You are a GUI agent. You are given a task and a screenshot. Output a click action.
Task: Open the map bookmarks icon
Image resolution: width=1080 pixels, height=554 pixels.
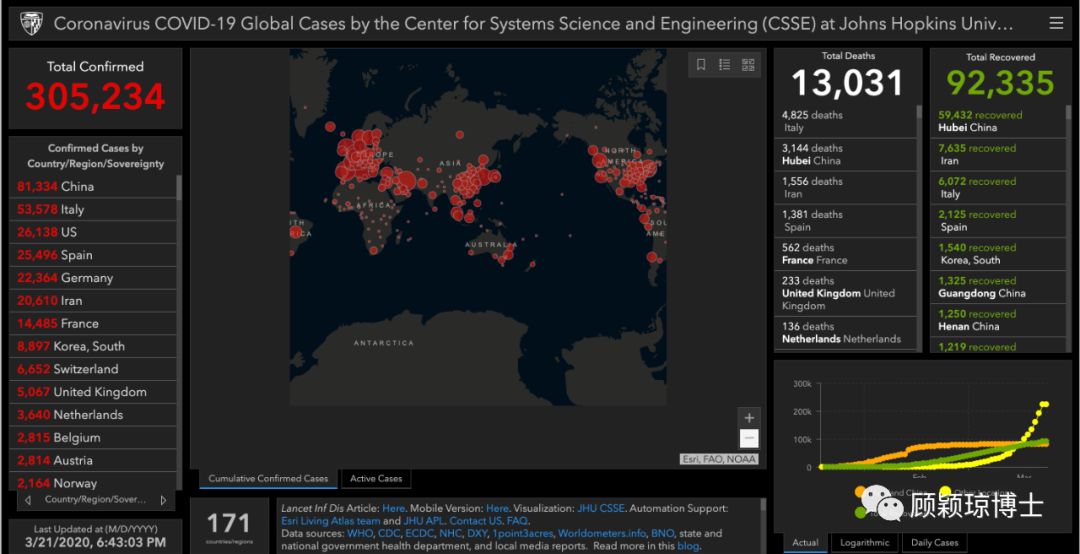point(701,65)
